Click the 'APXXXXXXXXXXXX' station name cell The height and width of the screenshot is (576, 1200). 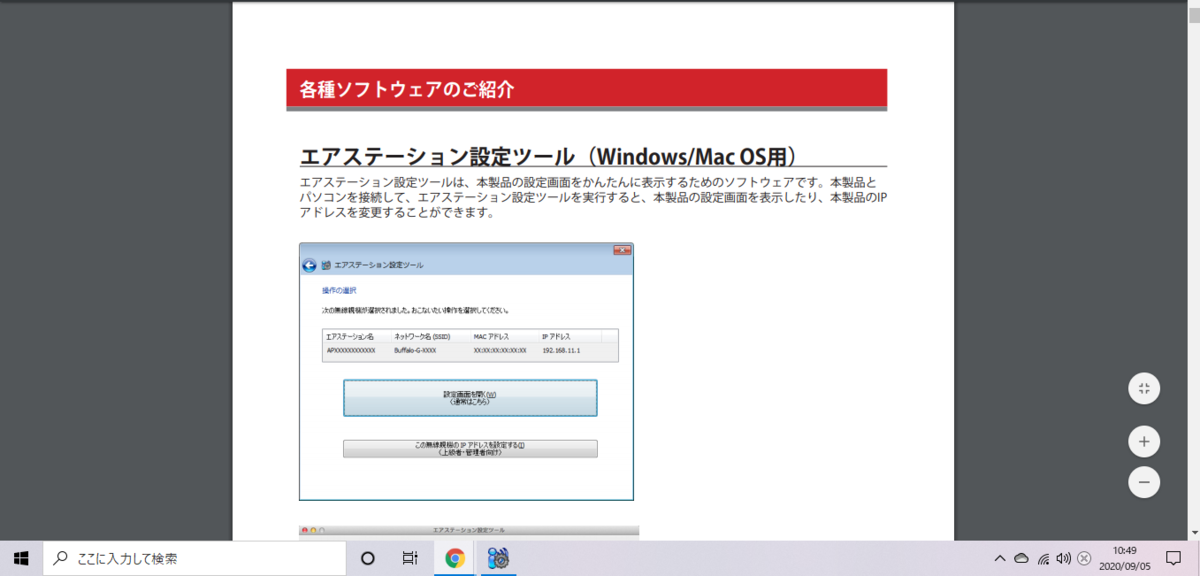click(x=351, y=352)
